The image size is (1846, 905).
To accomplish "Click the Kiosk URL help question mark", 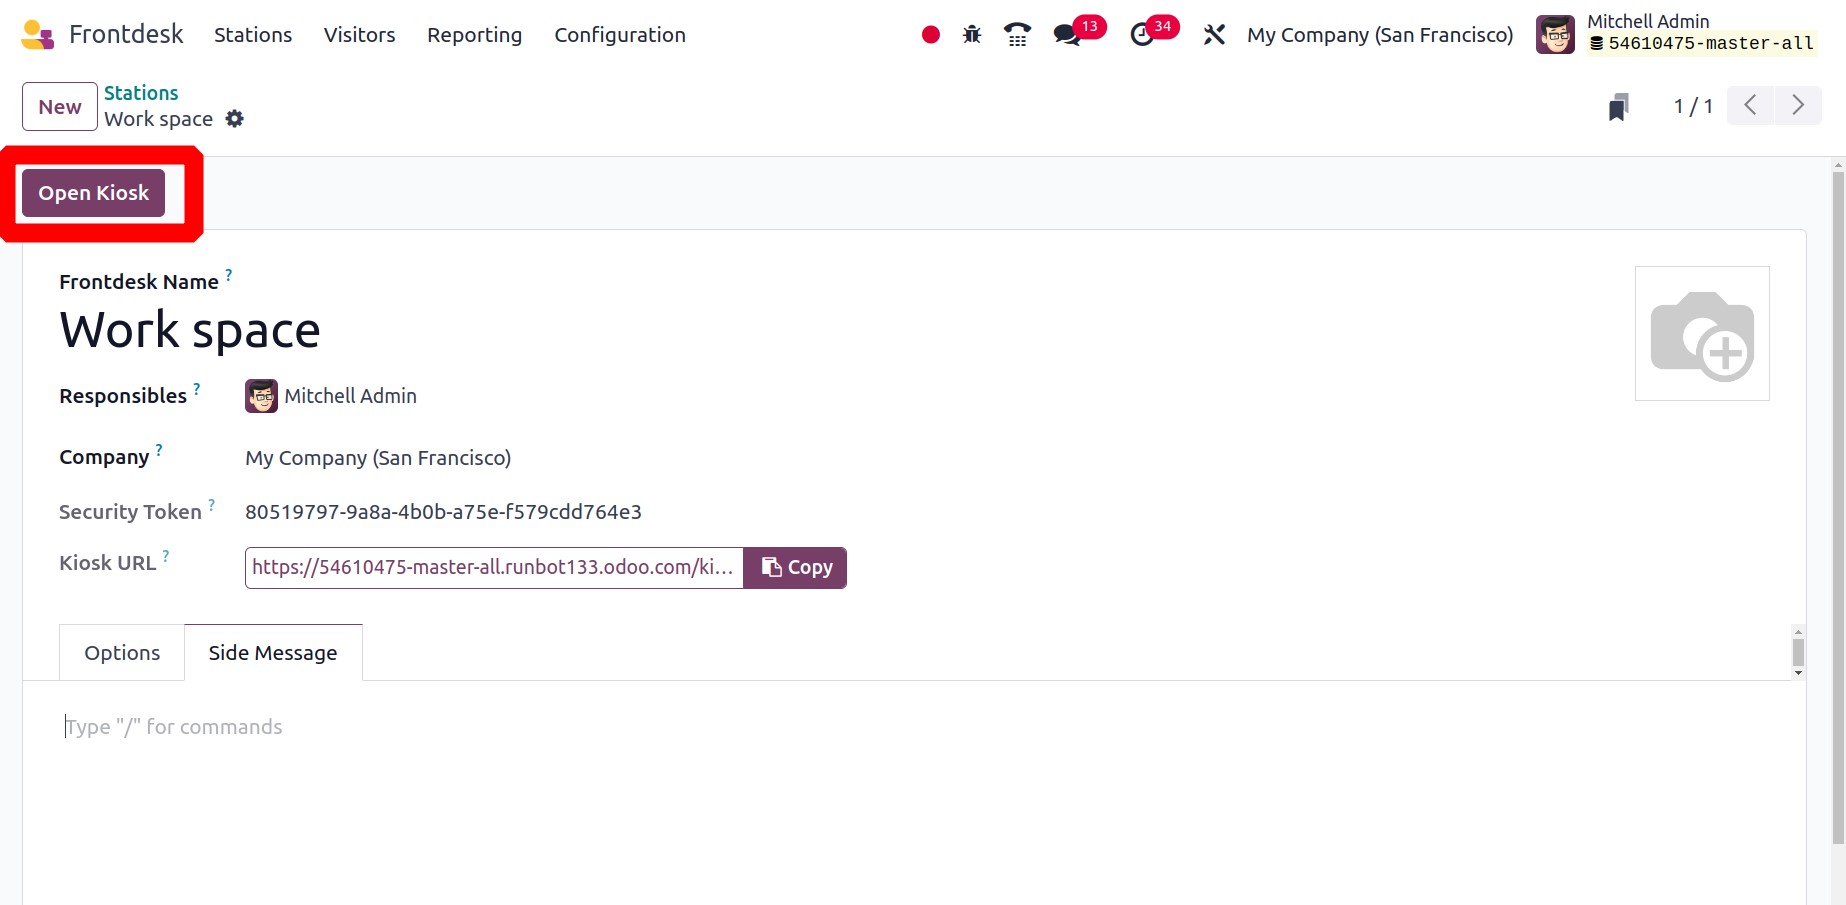I will click(x=166, y=555).
